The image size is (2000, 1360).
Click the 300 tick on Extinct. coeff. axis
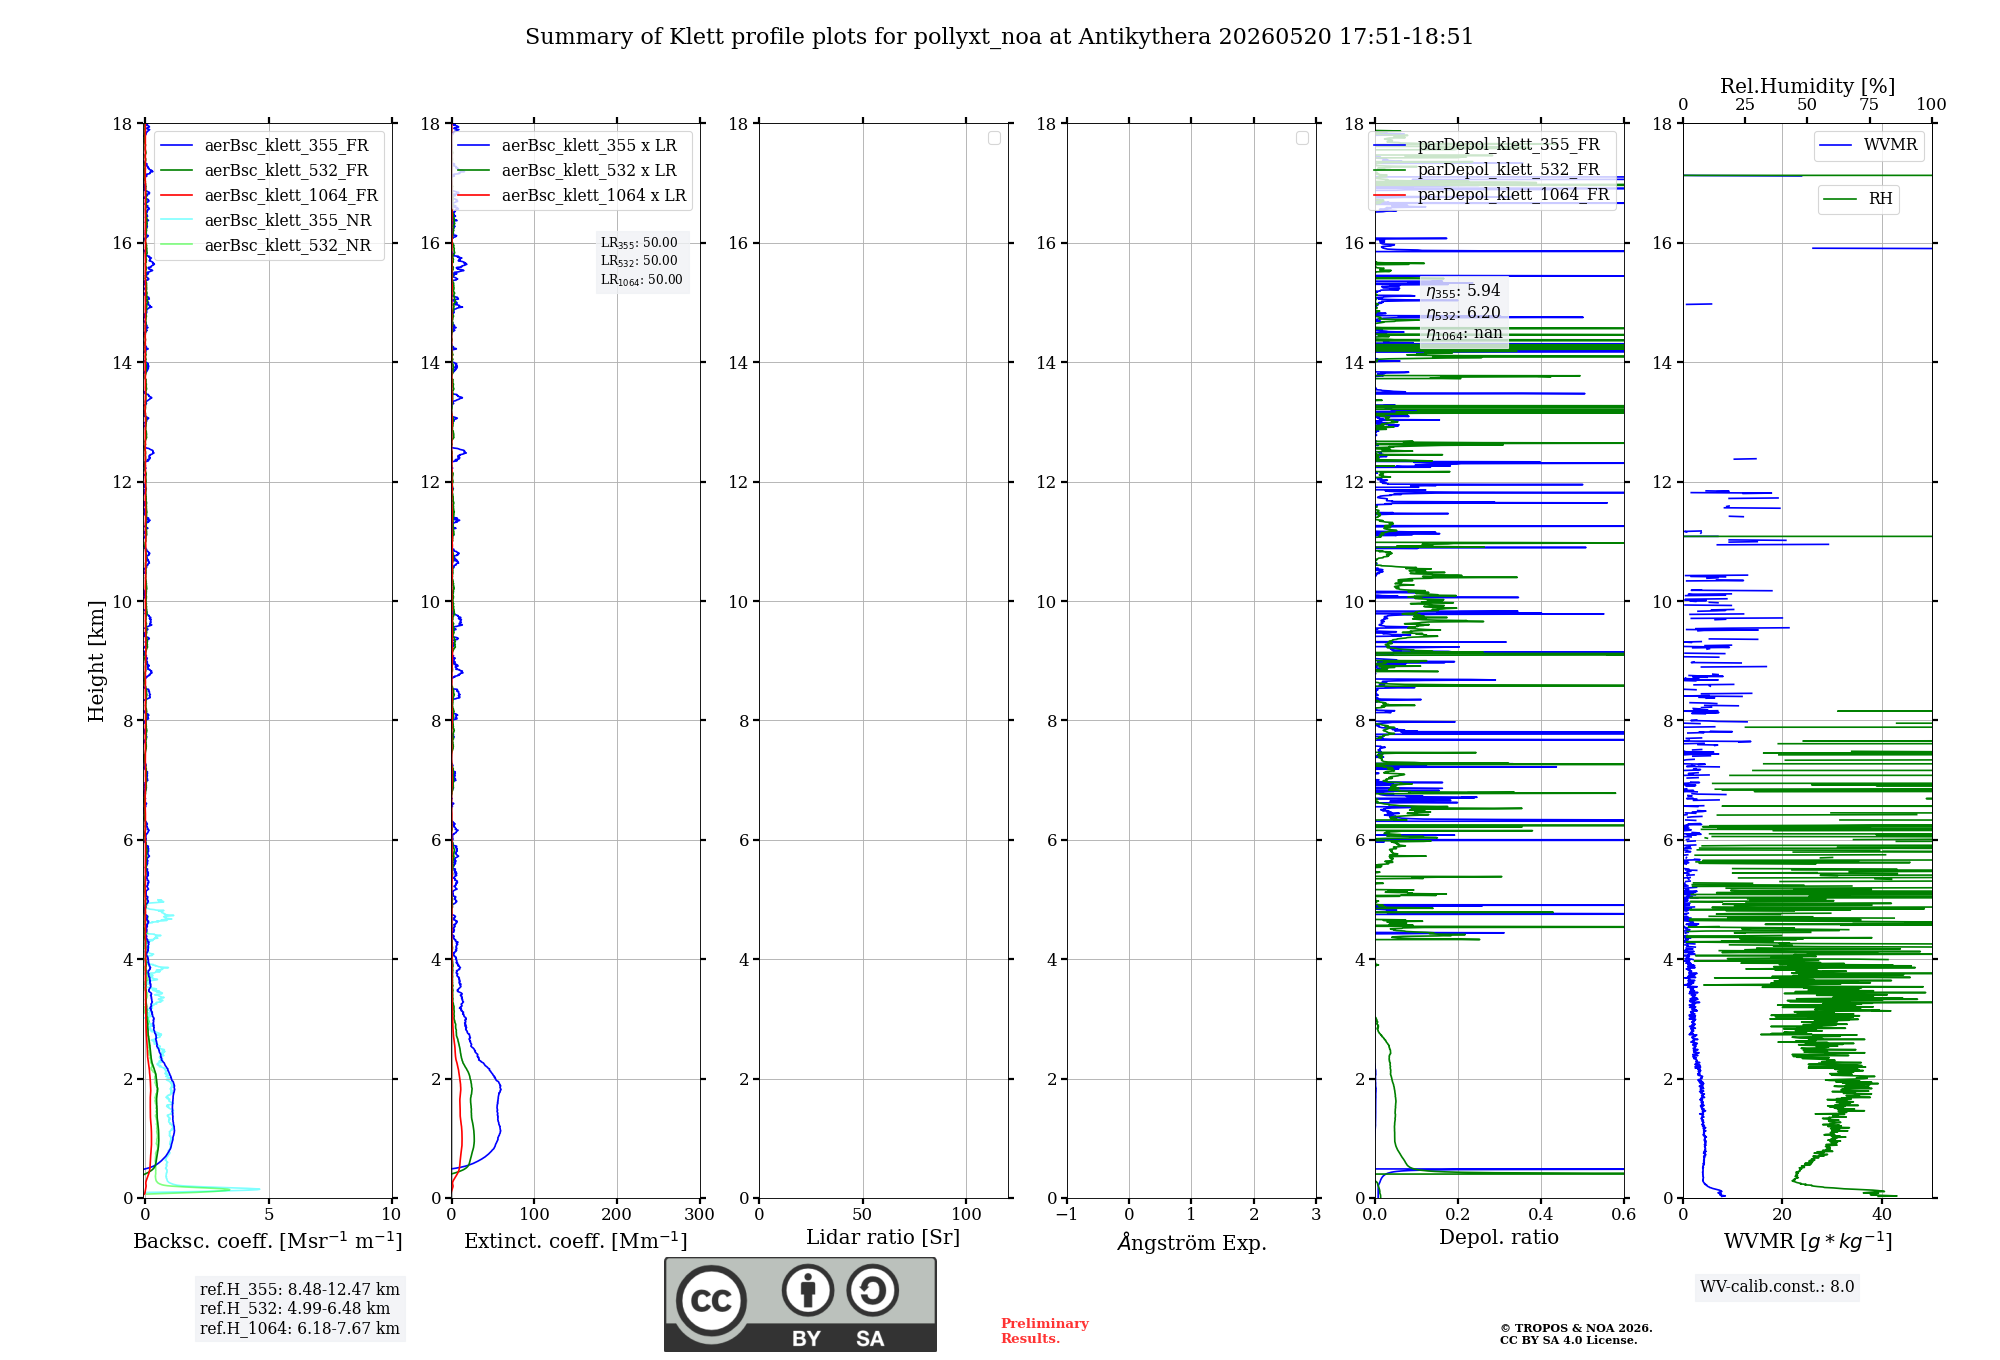(700, 1215)
